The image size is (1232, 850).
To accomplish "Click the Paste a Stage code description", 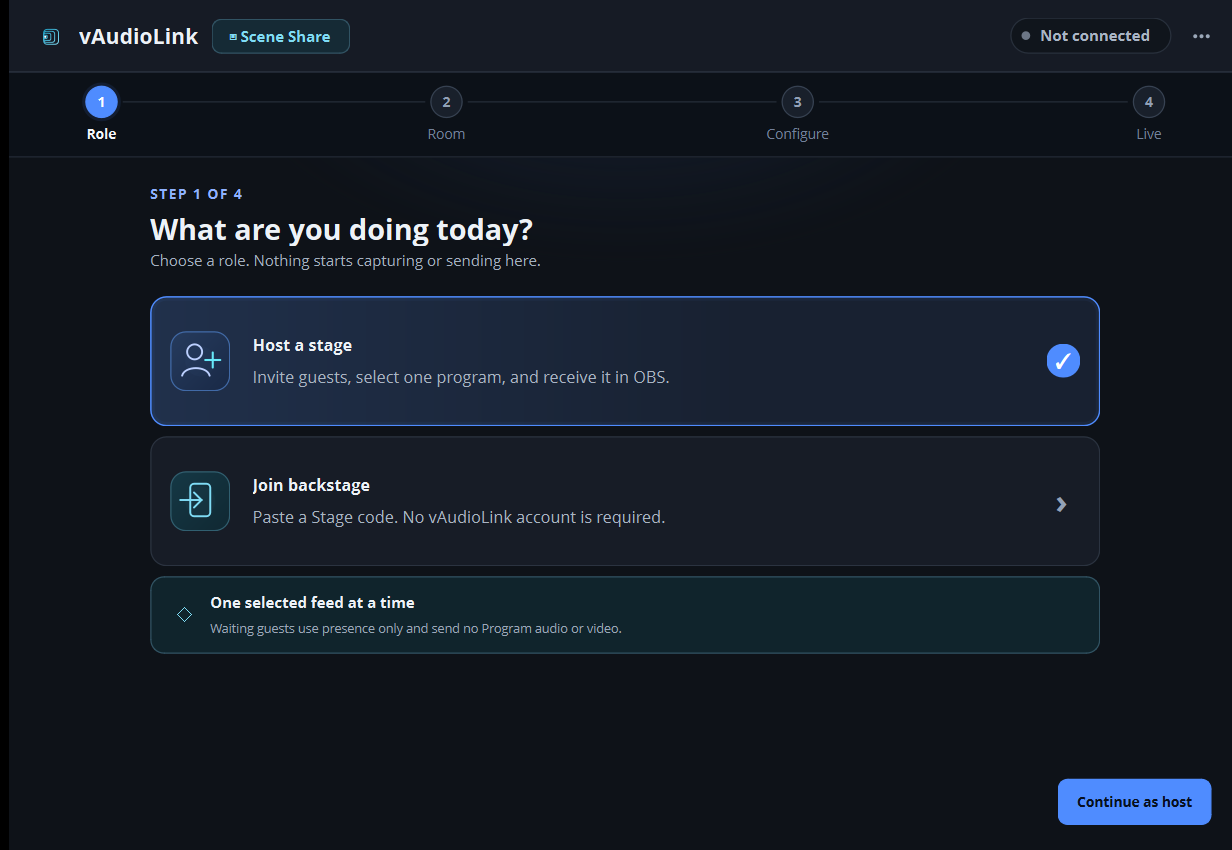I will coord(459,518).
